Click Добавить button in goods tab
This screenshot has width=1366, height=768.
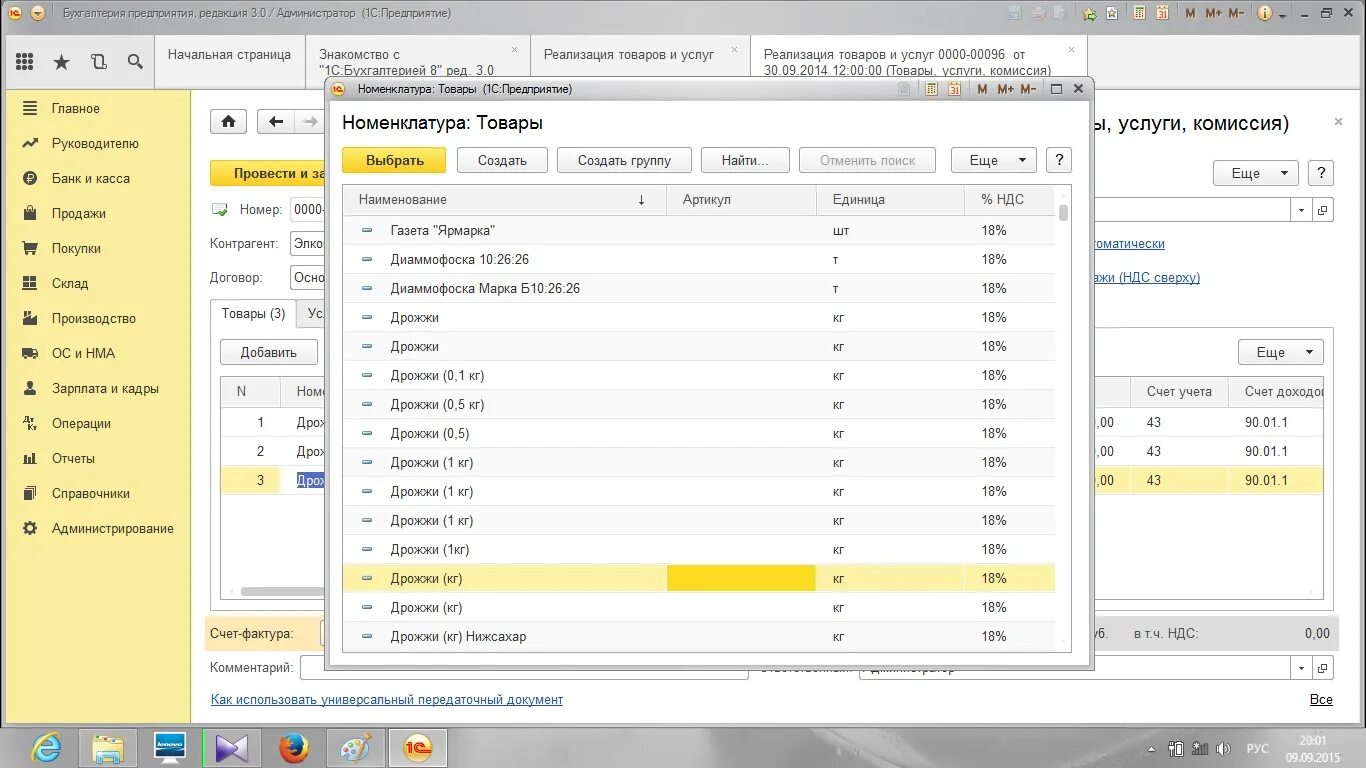[x=269, y=352]
